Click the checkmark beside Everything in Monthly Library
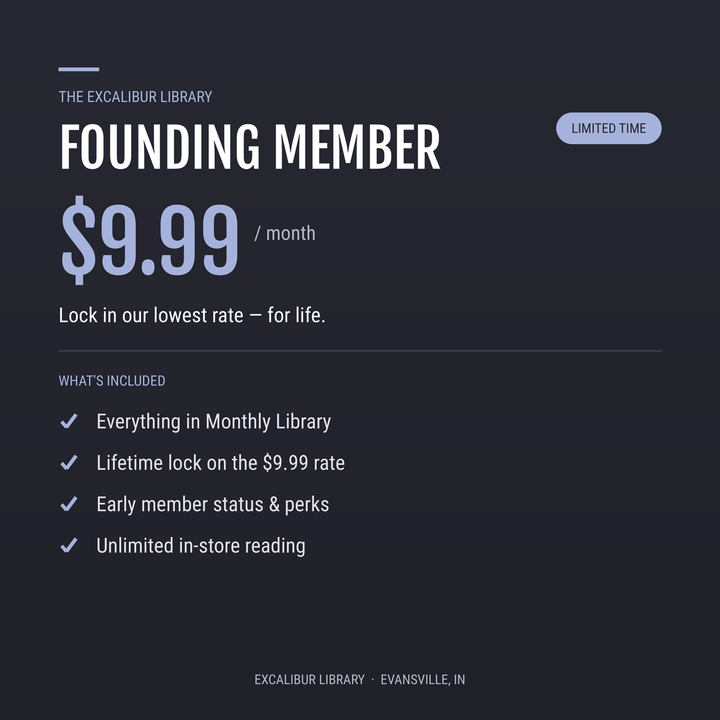720x720 pixels. click(x=69, y=421)
